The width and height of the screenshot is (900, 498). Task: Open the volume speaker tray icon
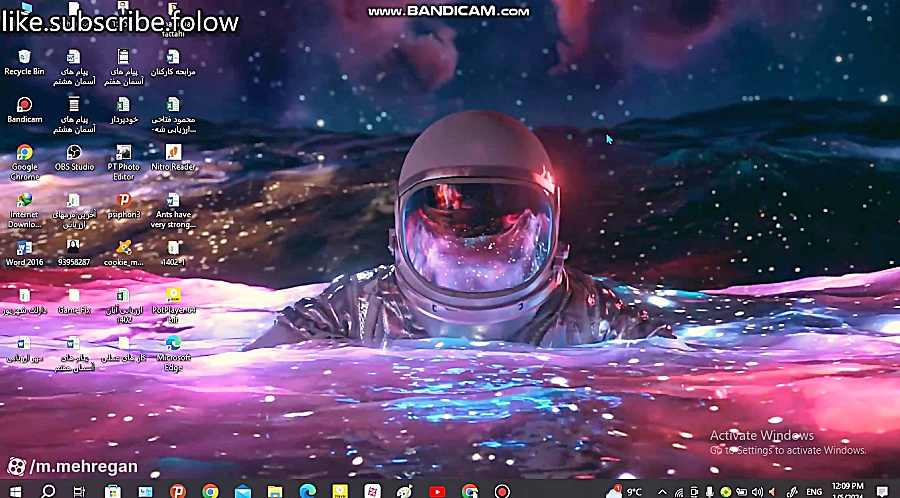click(x=757, y=492)
